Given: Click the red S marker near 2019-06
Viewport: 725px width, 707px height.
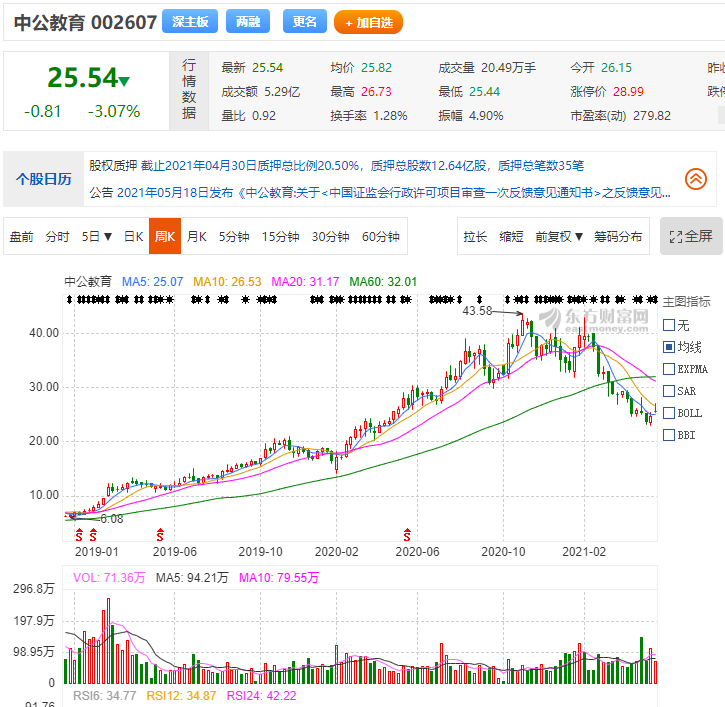Looking at the screenshot, I should tap(160, 535).
